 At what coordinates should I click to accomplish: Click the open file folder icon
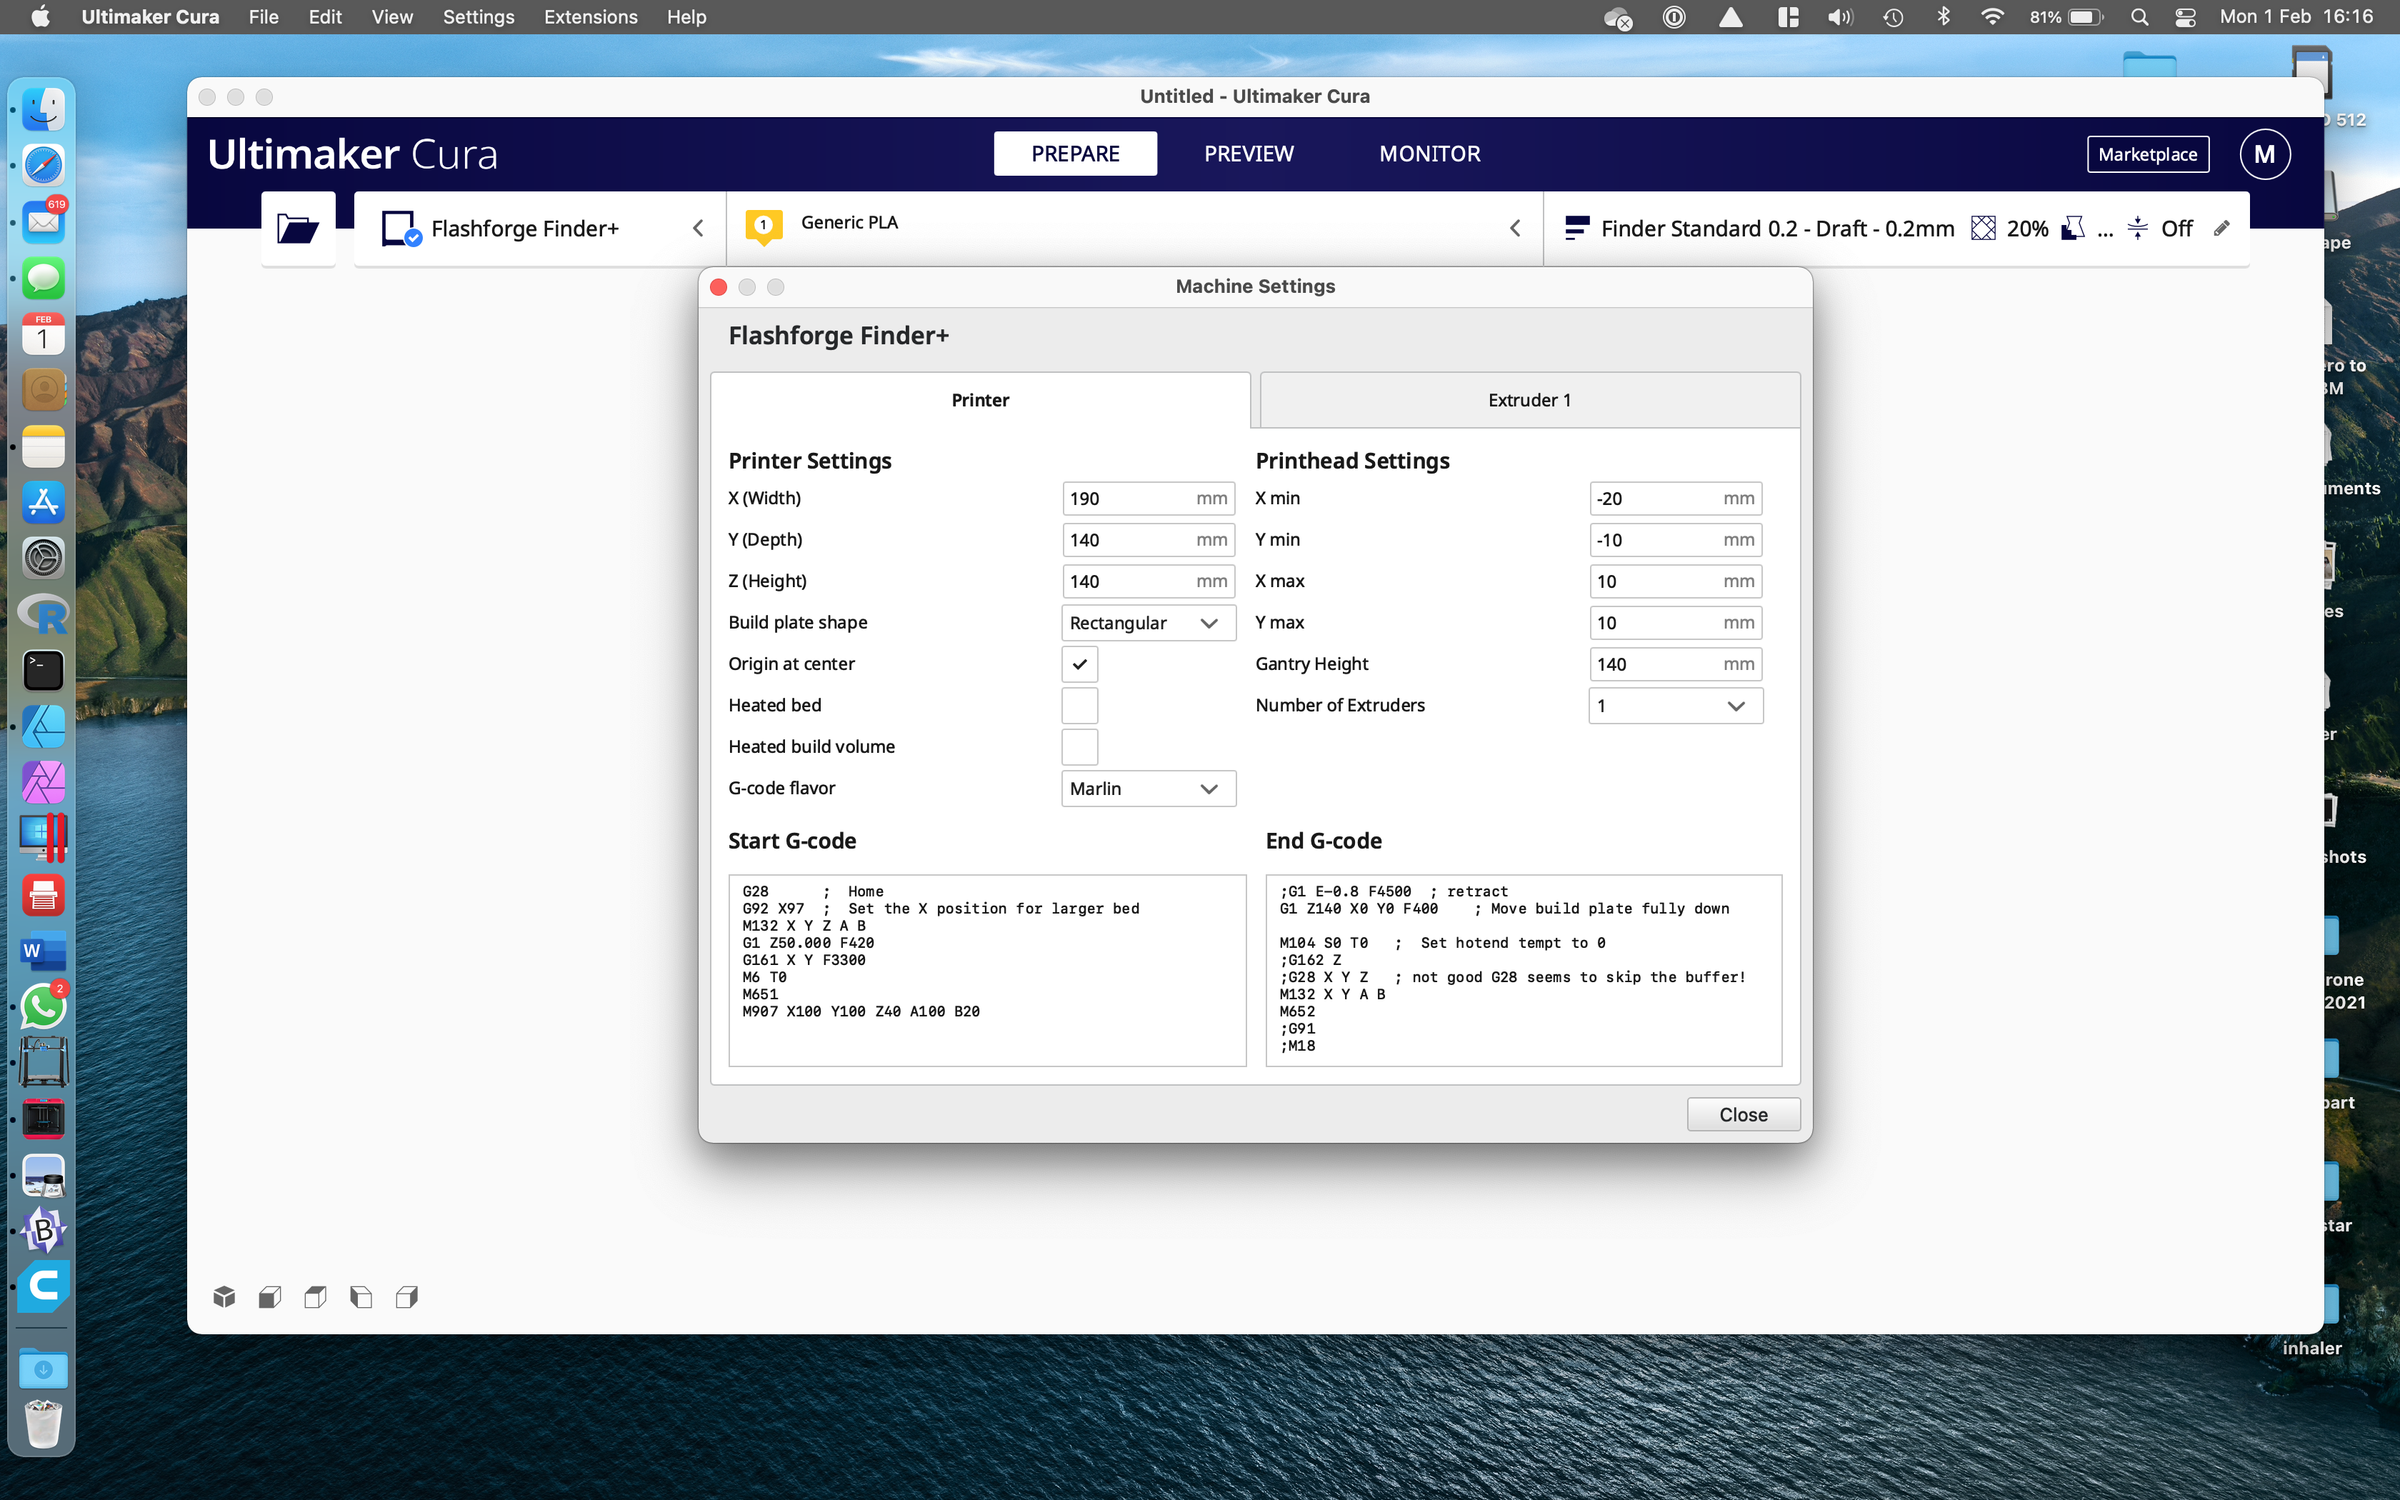(297, 229)
